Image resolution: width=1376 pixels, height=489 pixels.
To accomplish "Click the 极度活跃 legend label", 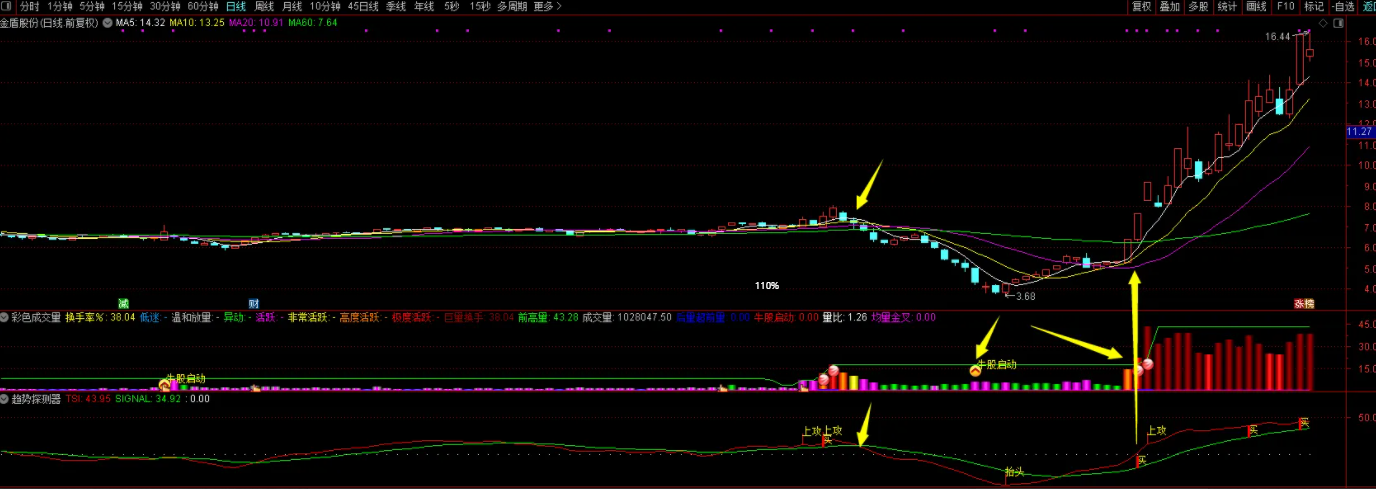I will [411, 317].
